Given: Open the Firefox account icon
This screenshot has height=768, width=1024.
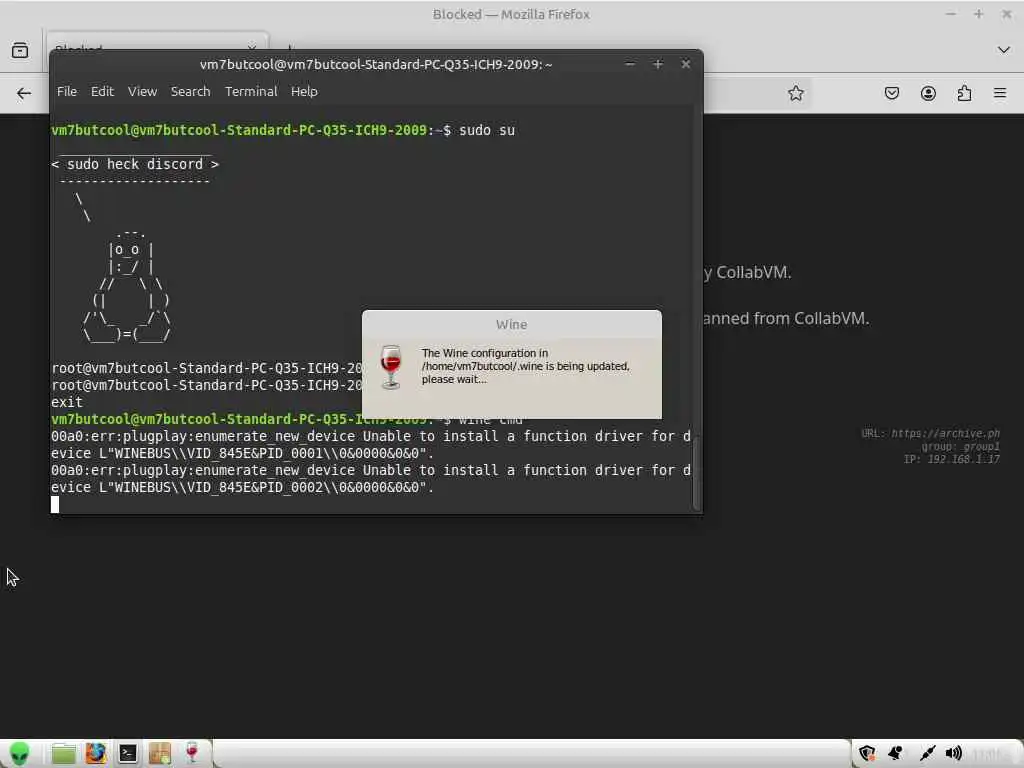Looking at the screenshot, I should pyautogui.click(x=928, y=93).
